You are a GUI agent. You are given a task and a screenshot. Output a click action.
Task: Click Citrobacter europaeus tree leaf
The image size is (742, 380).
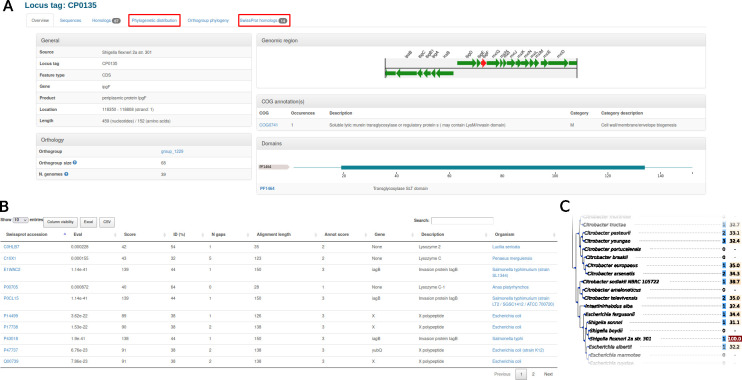click(612, 265)
